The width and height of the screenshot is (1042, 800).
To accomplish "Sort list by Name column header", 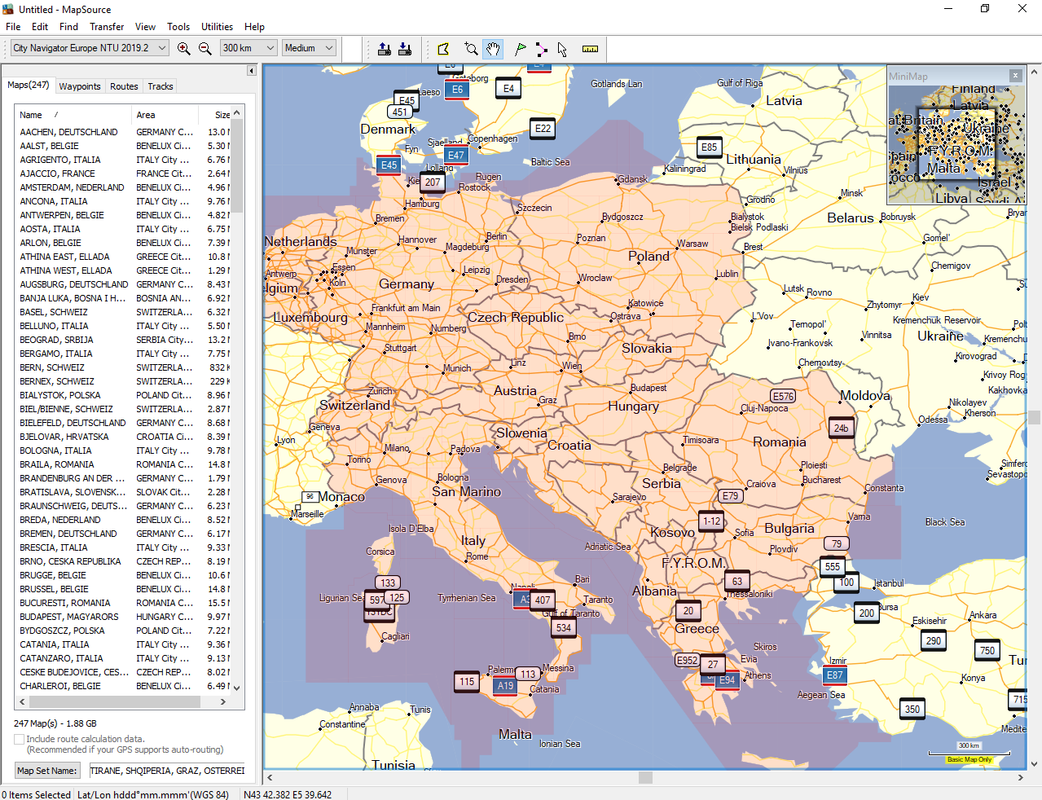I will (73, 115).
